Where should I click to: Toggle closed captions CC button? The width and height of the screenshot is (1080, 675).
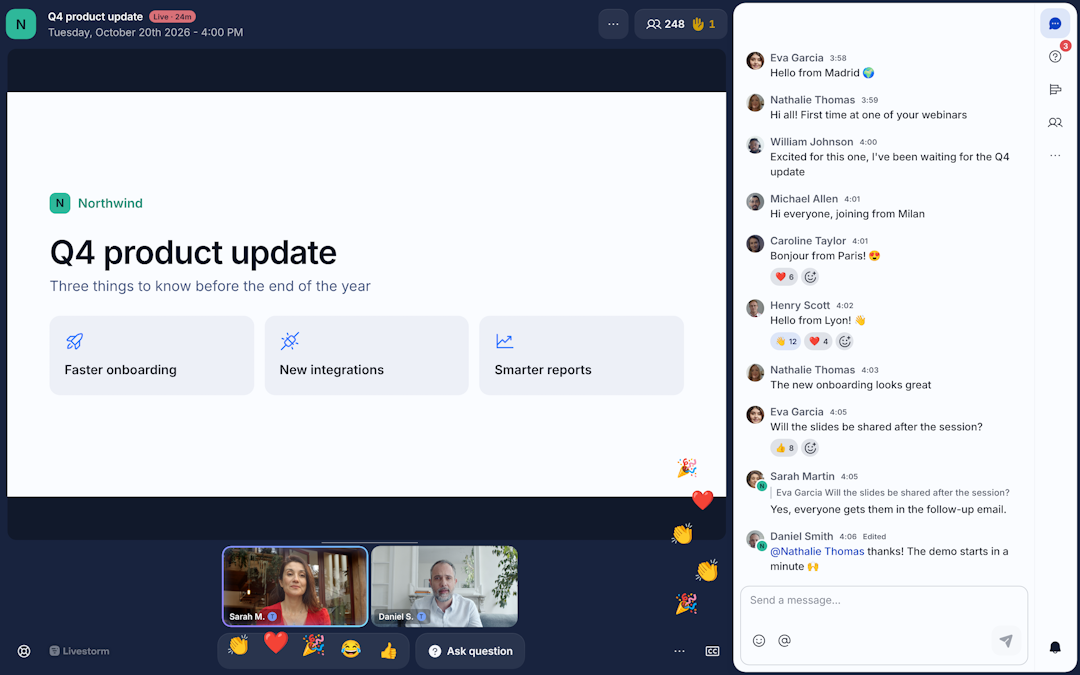click(712, 651)
